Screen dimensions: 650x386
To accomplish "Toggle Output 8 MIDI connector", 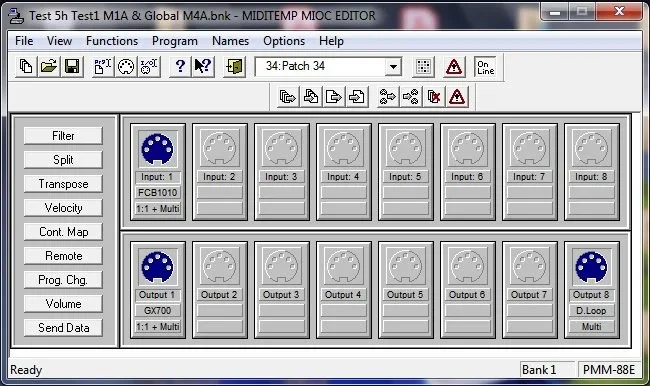I will 592,267.
